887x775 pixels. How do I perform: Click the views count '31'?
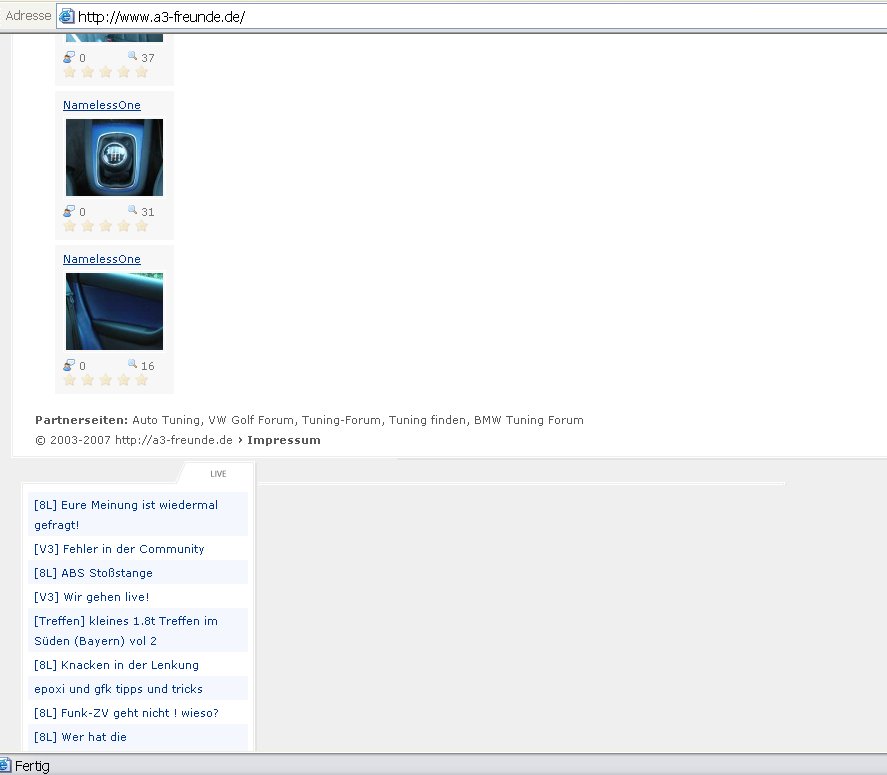(x=148, y=212)
